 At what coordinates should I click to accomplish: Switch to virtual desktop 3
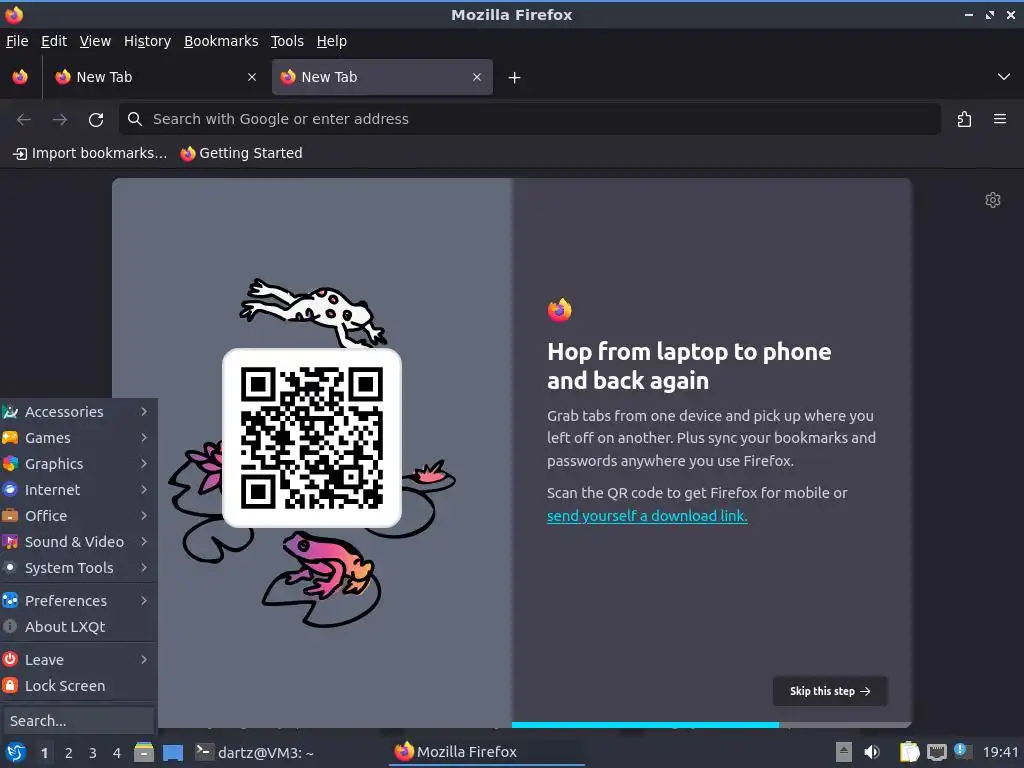point(93,753)
